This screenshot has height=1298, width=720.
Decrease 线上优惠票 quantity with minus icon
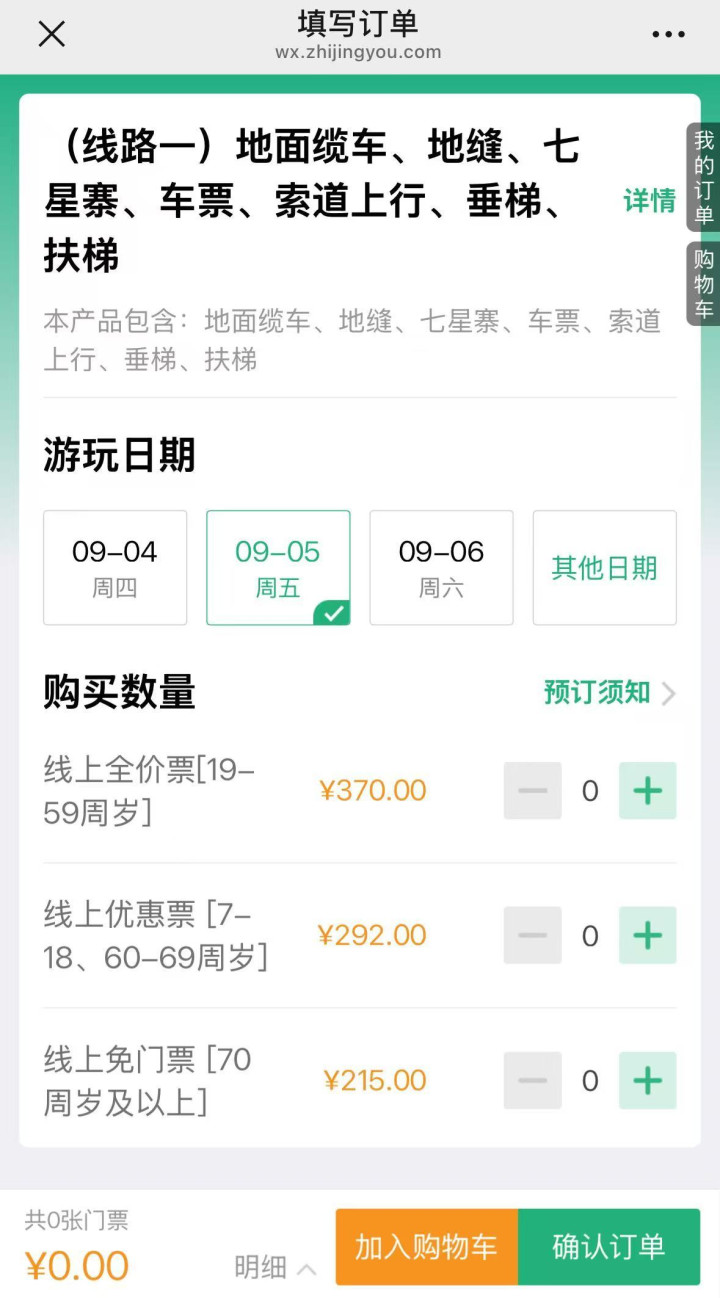533,936
